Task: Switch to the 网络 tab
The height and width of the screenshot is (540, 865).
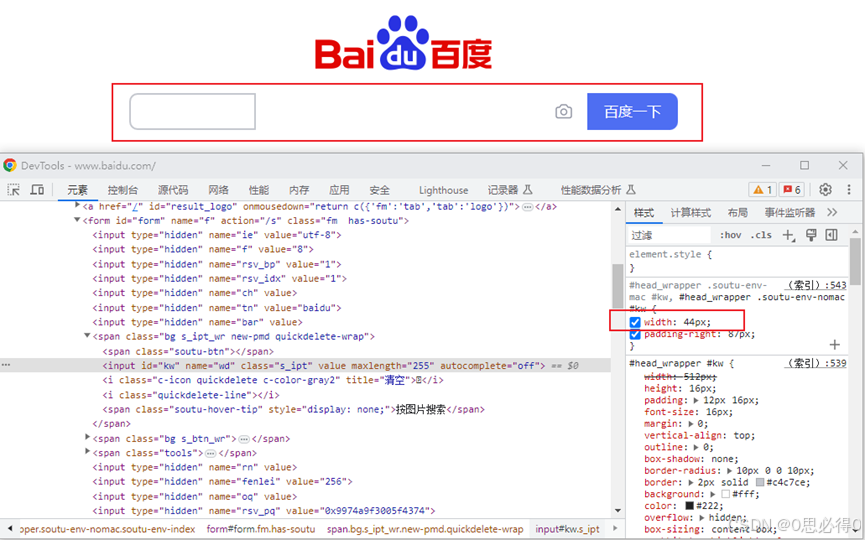Action: (x=218, y=190)
